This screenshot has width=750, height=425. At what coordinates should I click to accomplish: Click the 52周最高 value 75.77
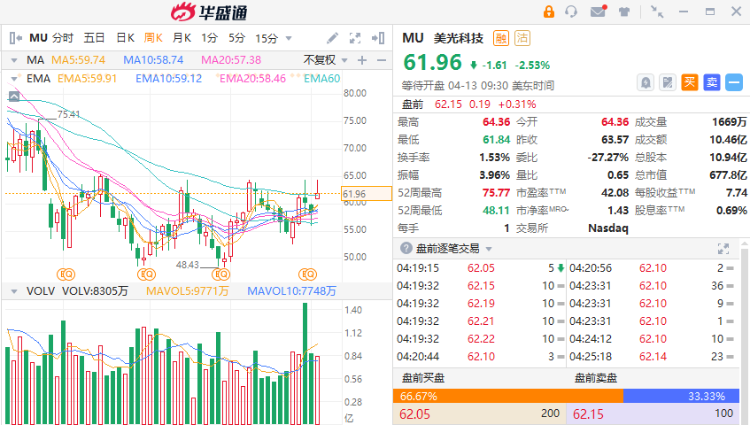496,193
